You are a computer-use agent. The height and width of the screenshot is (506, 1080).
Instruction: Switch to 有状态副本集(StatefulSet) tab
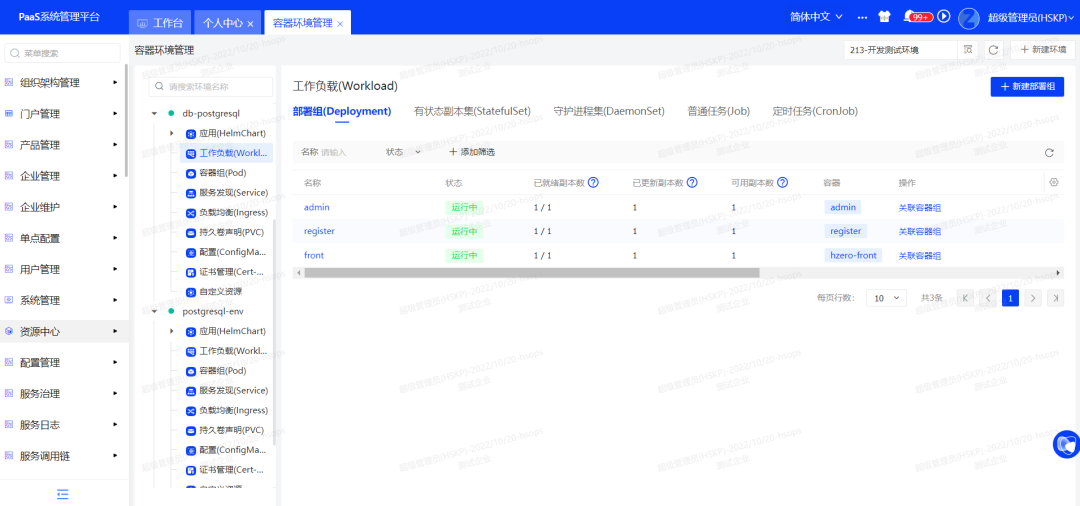pos(472,111)
